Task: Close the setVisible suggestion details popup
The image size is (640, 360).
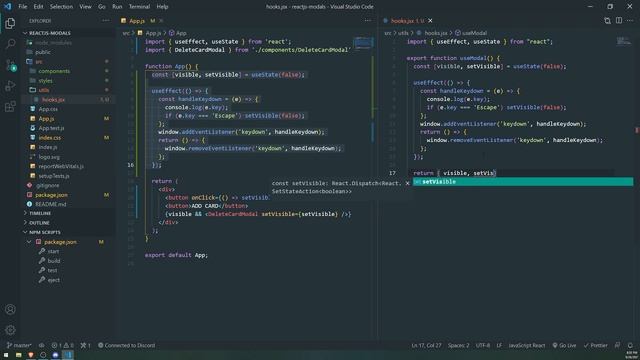Action: pyautogui.click(x=407, y=183)
